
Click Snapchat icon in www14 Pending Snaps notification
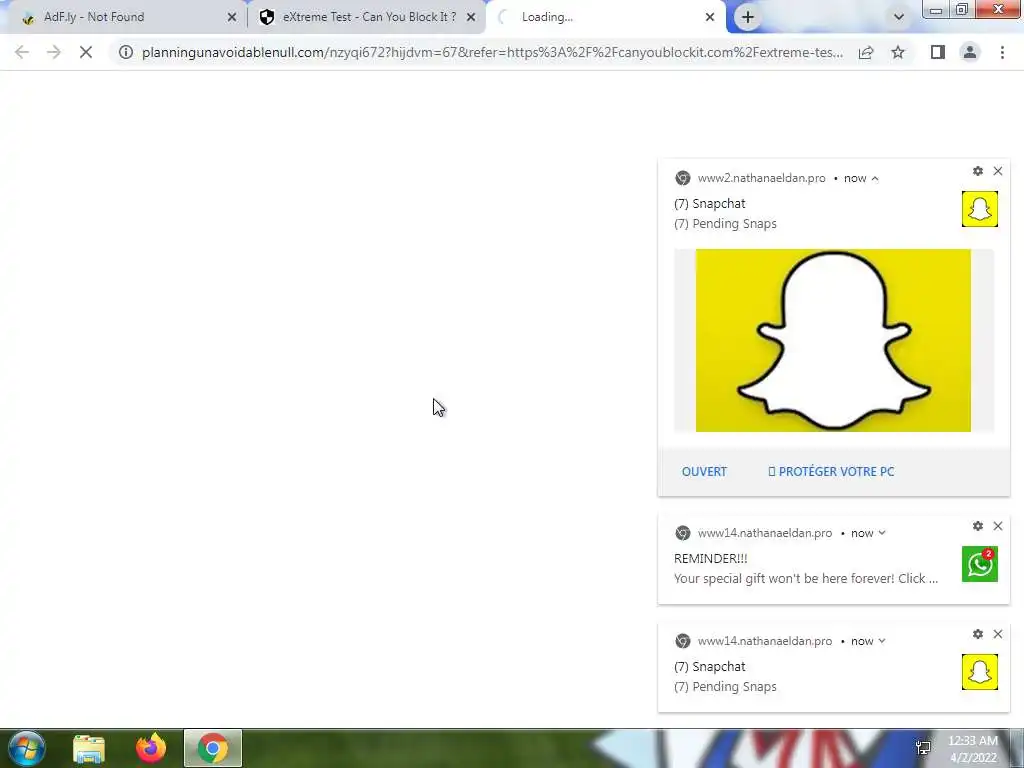pos(980,672)
